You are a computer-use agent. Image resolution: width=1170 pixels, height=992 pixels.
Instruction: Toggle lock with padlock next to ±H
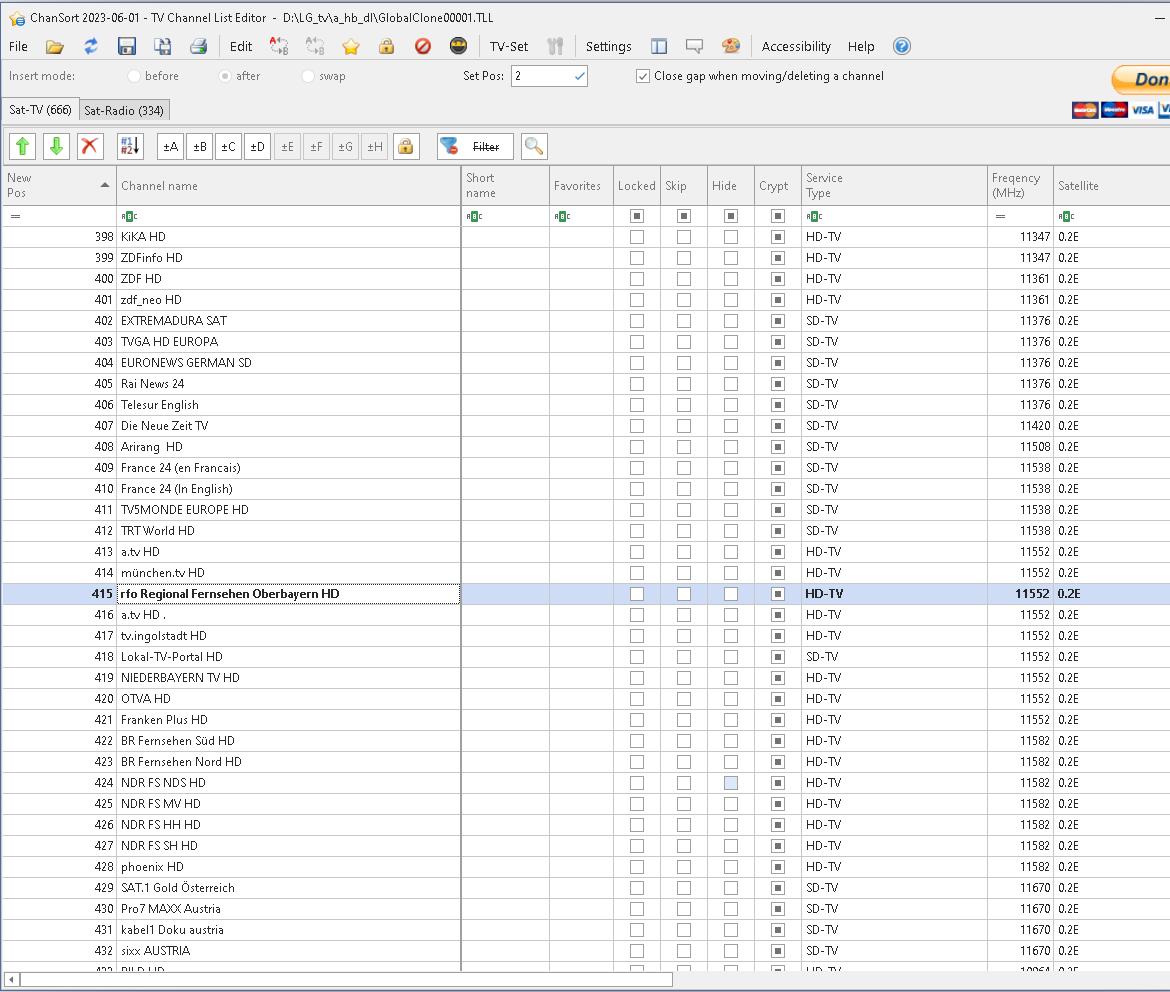[405, 146]
